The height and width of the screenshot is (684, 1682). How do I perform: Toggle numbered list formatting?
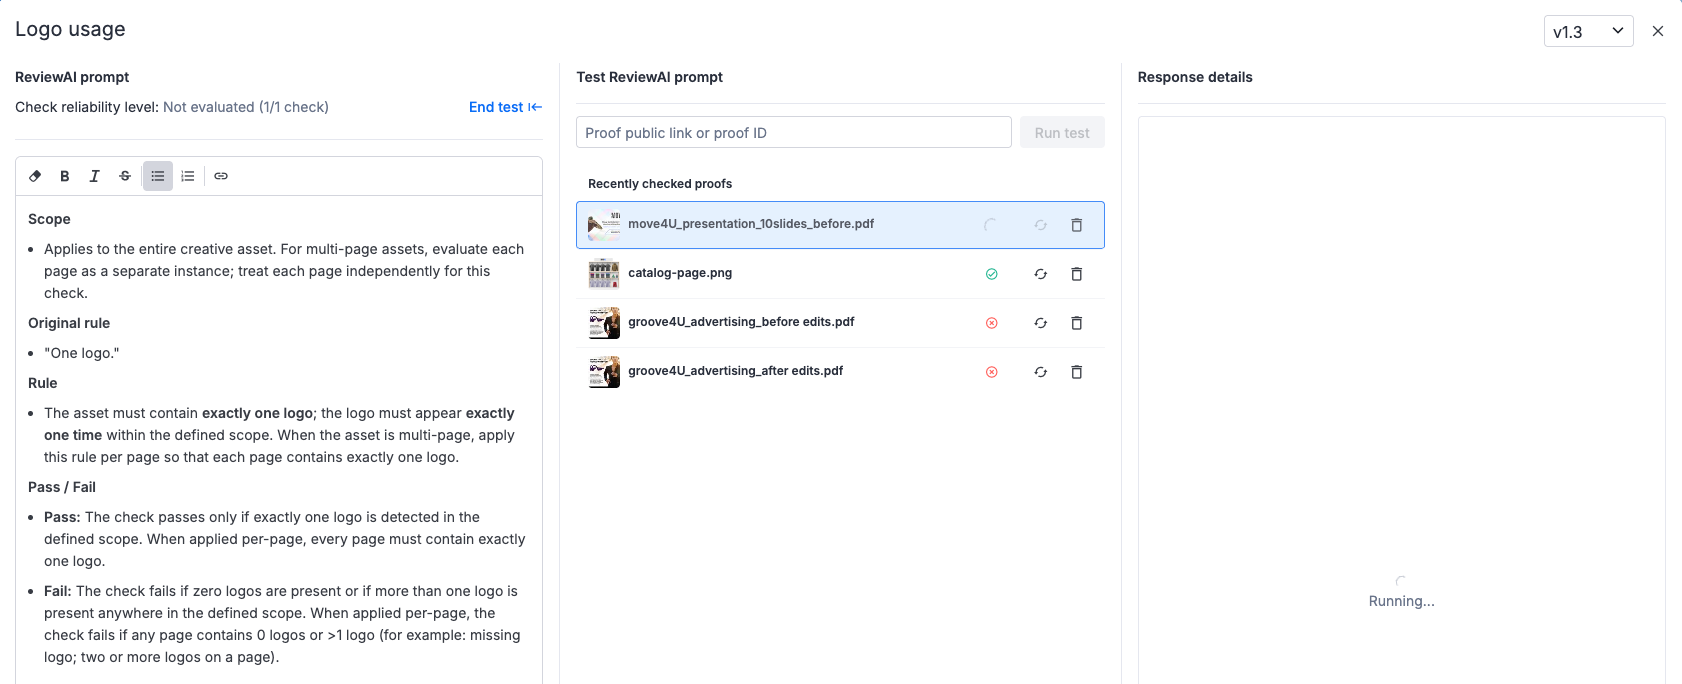pyautogui.click(x=188, y=176)
